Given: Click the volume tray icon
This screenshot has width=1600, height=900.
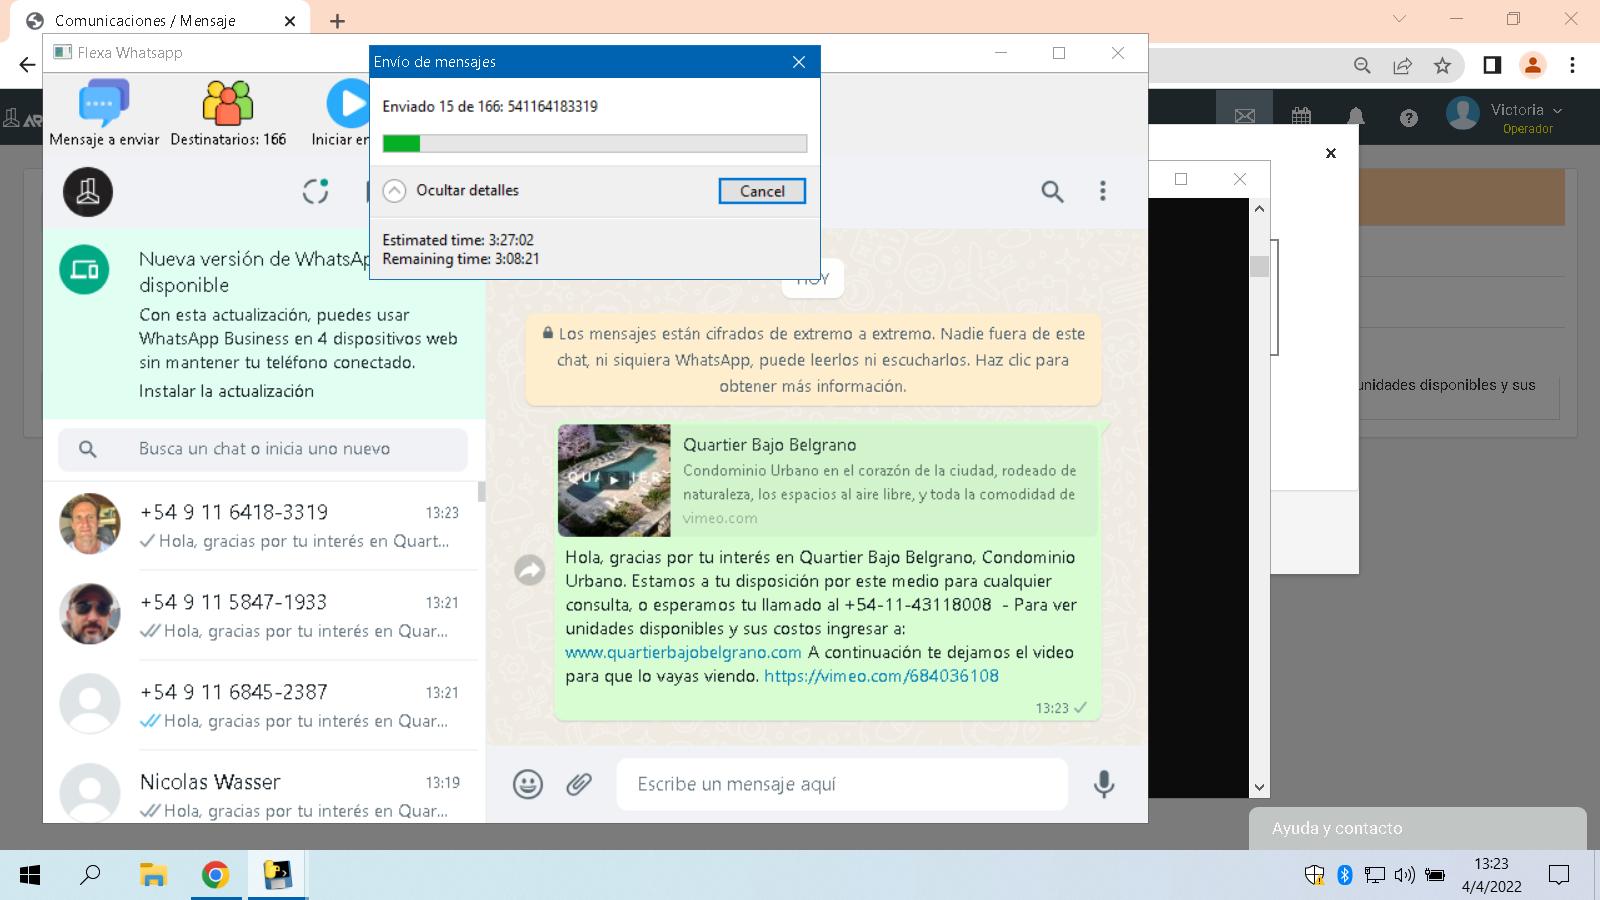Looking at the screenshot, I should click(1404, 875).
